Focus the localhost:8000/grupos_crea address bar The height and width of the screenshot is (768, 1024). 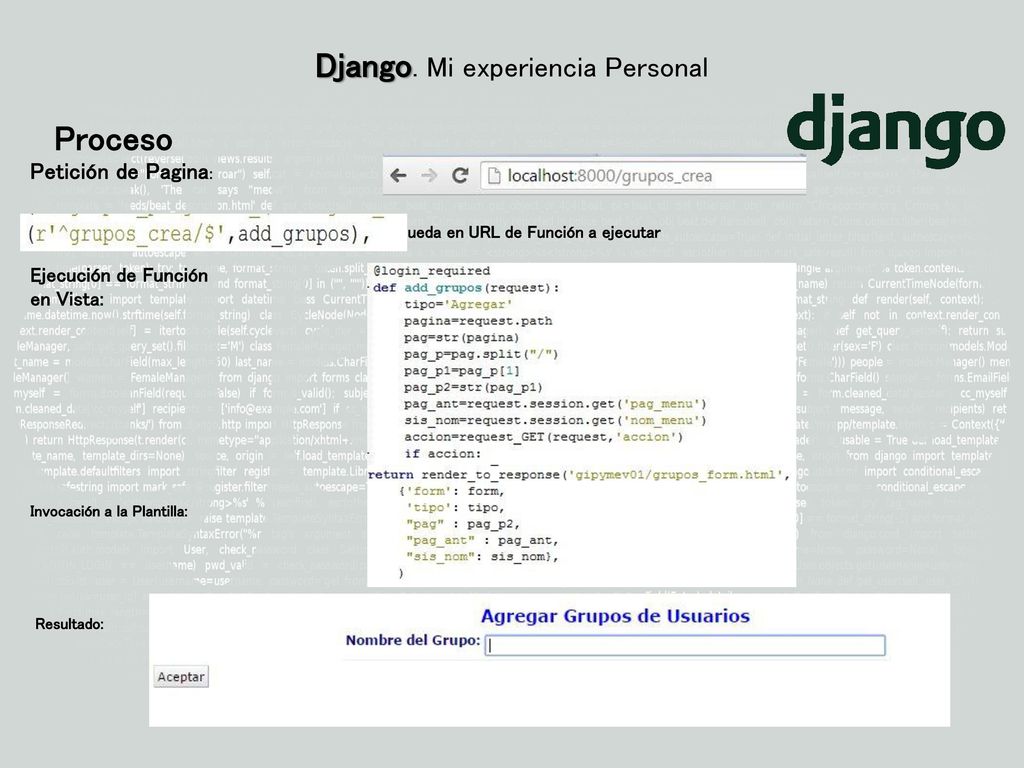point(643,176)
